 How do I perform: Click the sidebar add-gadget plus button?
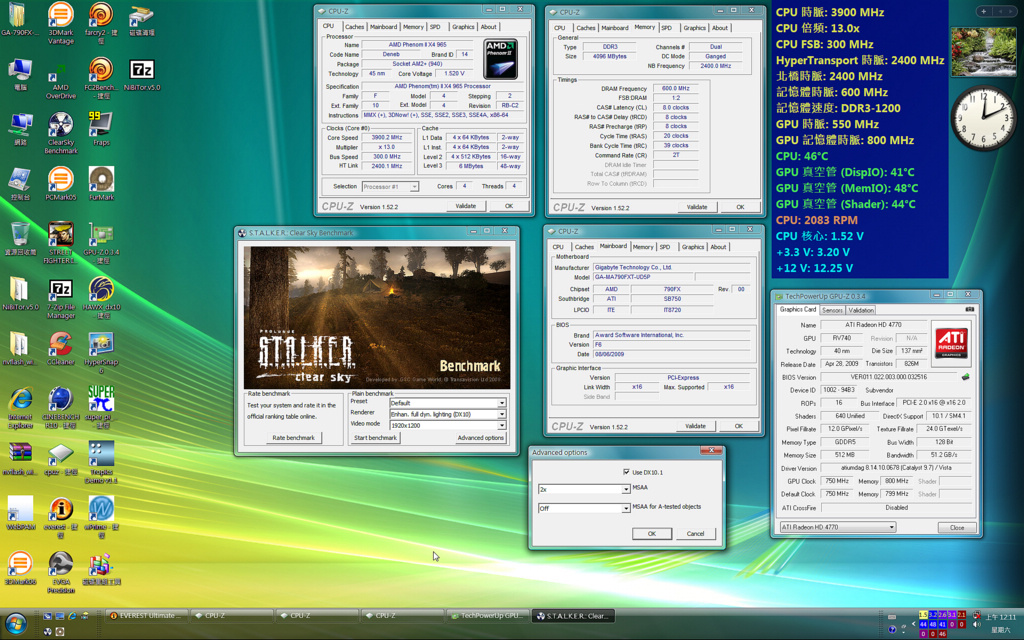pos(984,11)
